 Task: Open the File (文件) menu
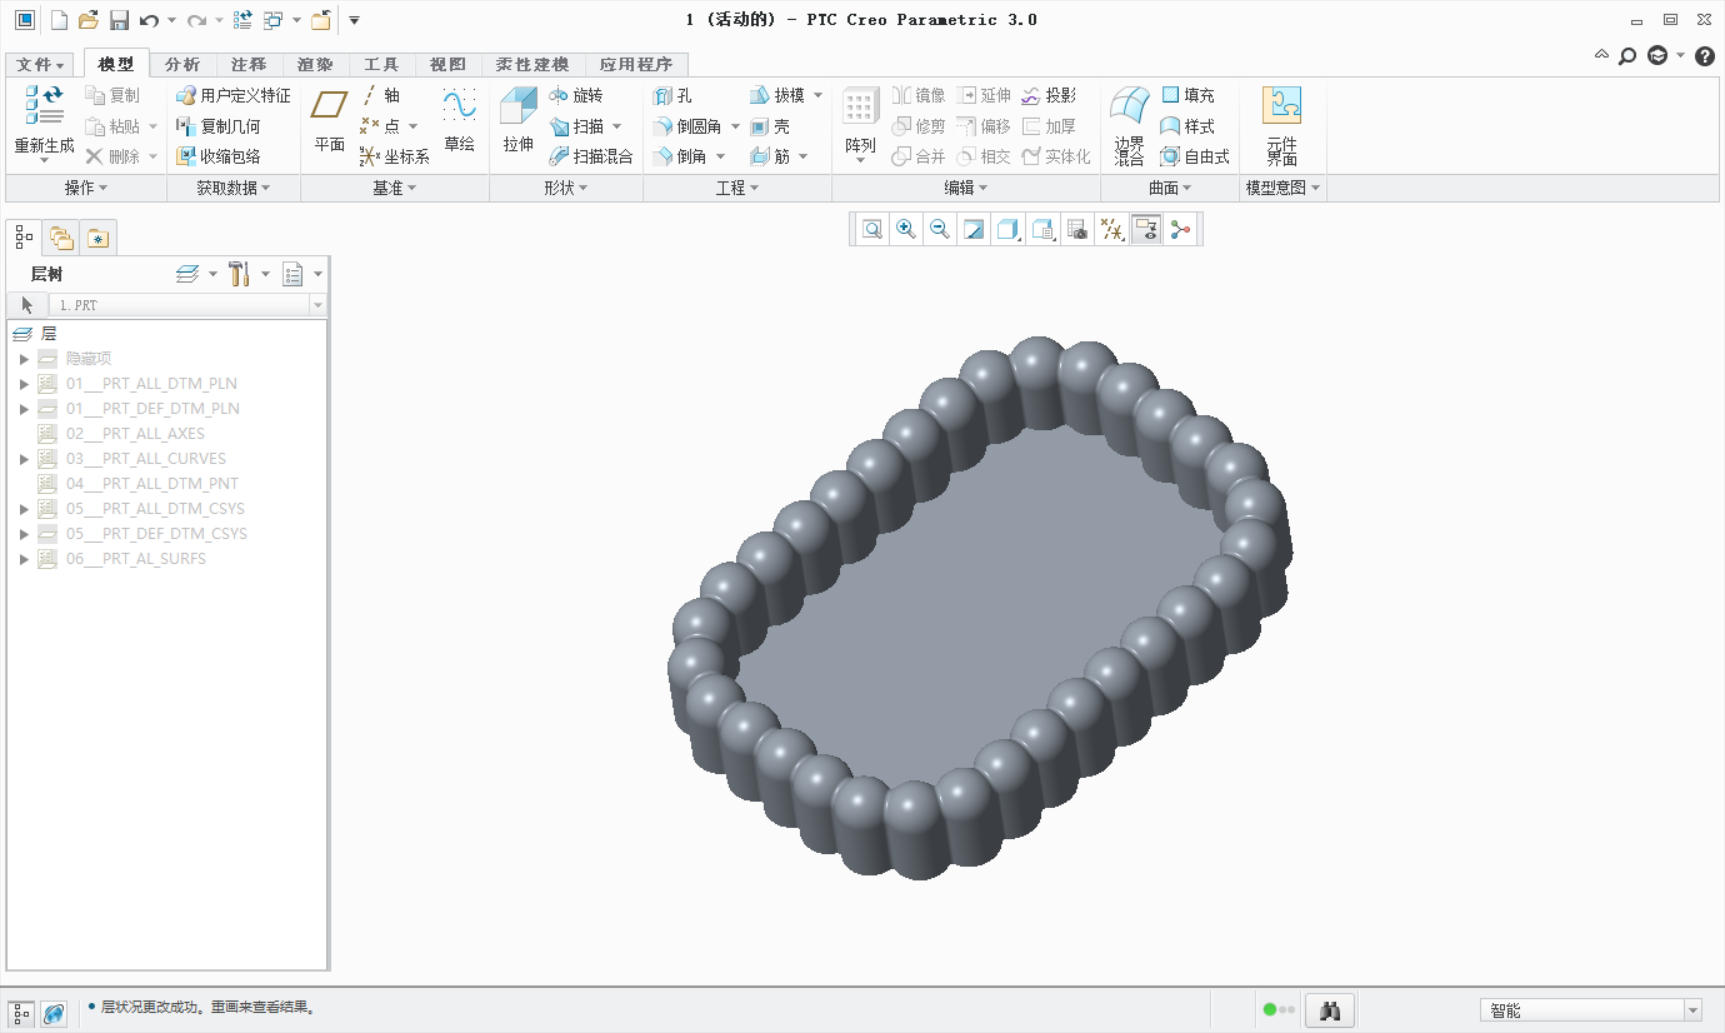[x=40, y=64]
